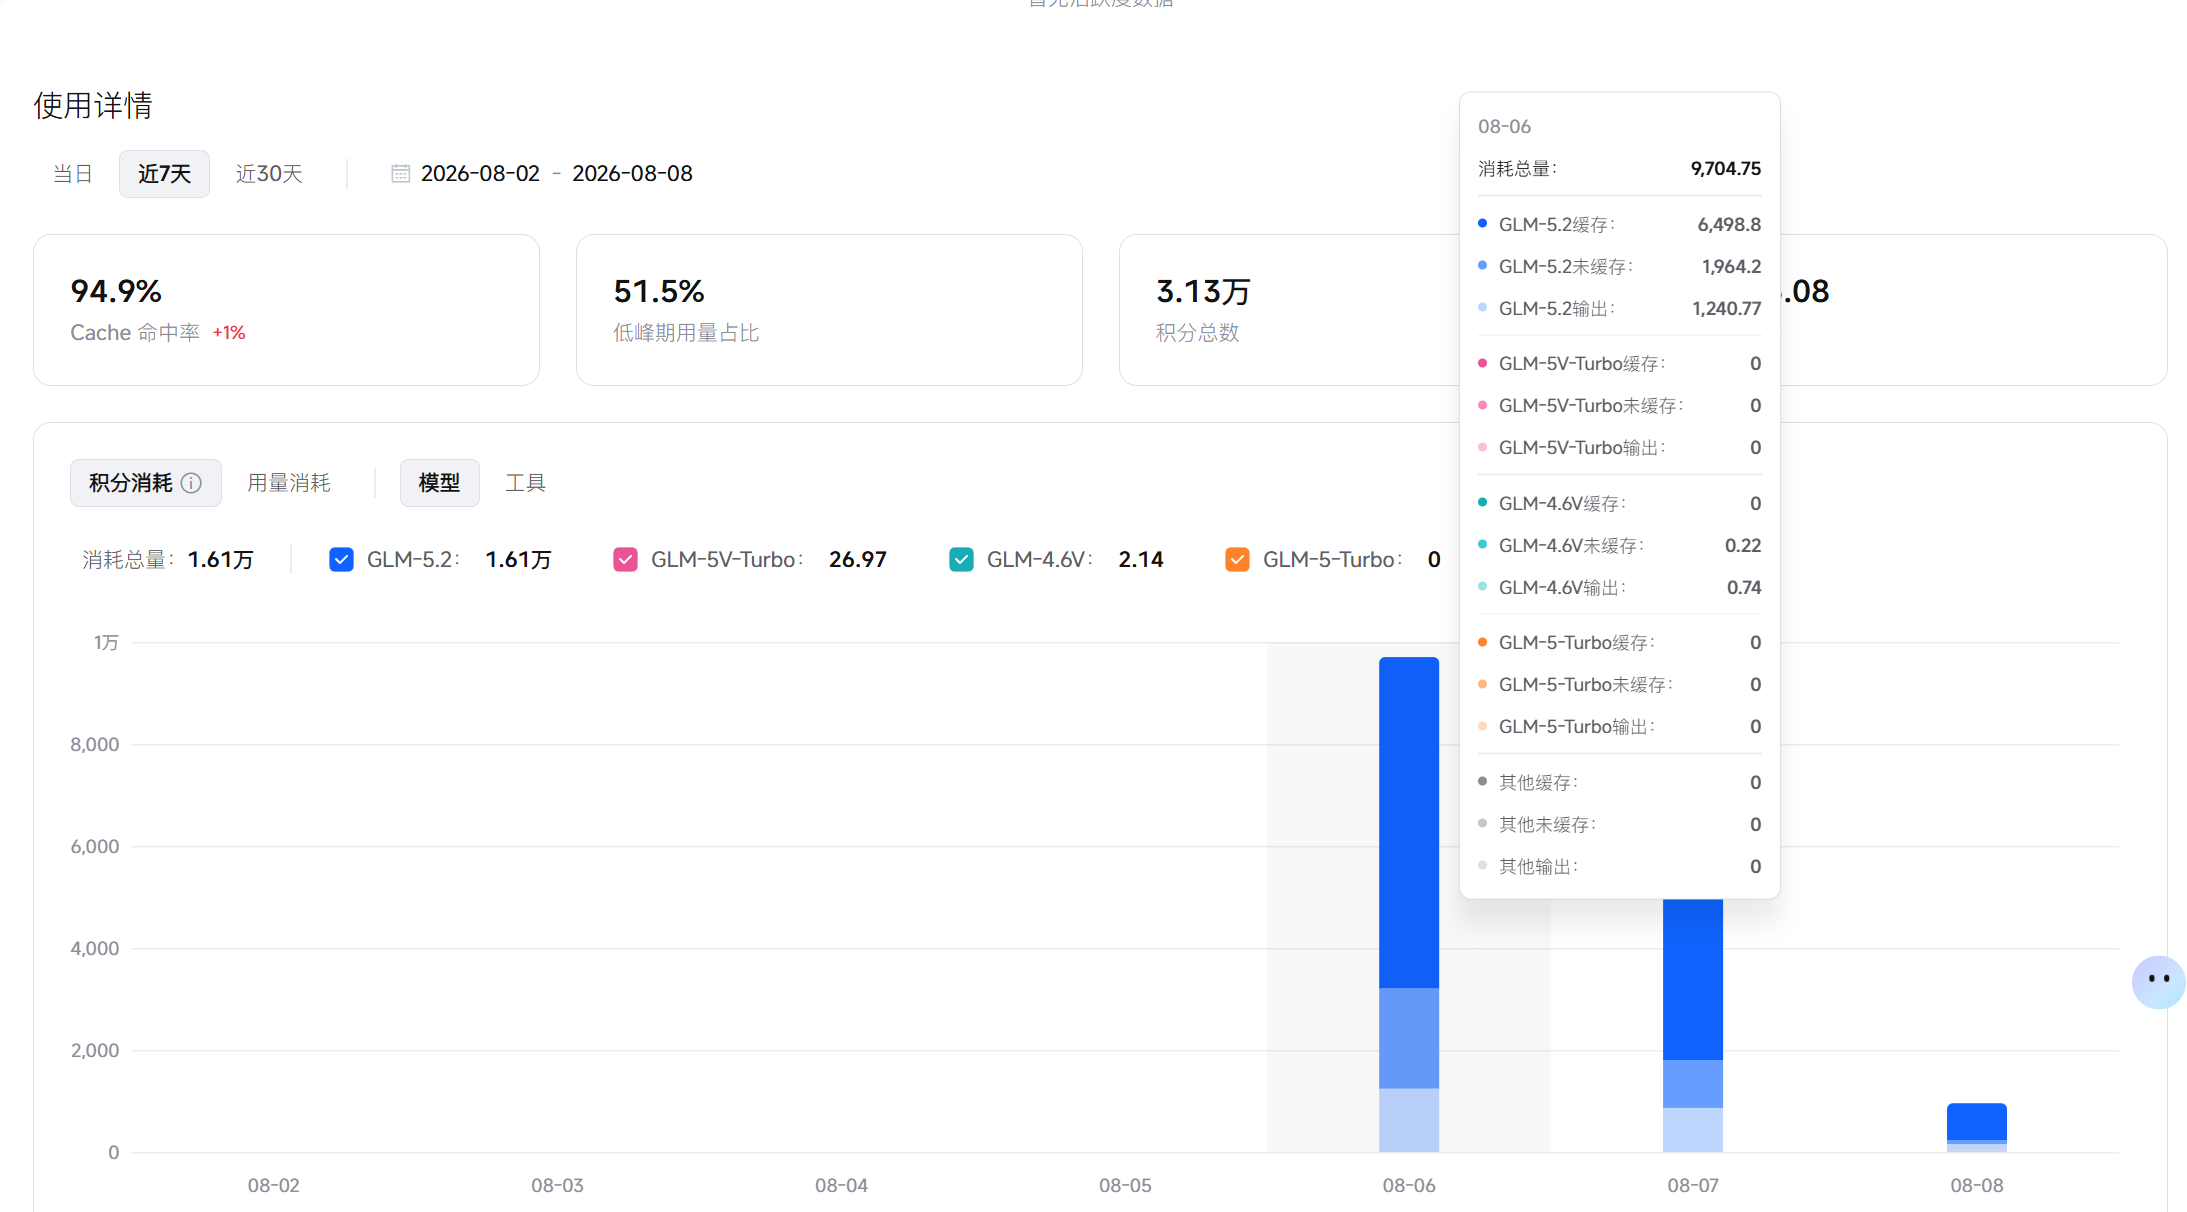
Task: Uncheck the GLM-5.2 model checkbox
Action: (341, 560)
